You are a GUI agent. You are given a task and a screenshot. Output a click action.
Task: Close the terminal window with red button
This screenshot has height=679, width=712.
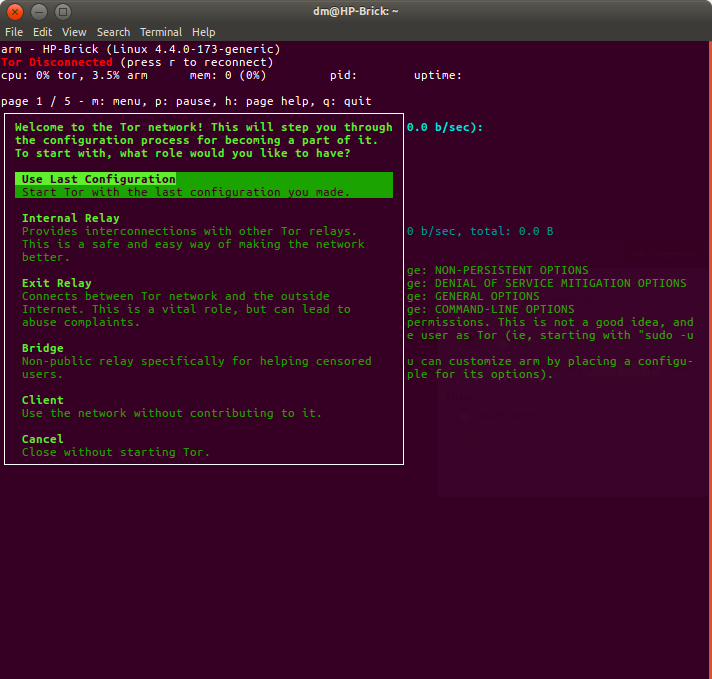[15, 11]
